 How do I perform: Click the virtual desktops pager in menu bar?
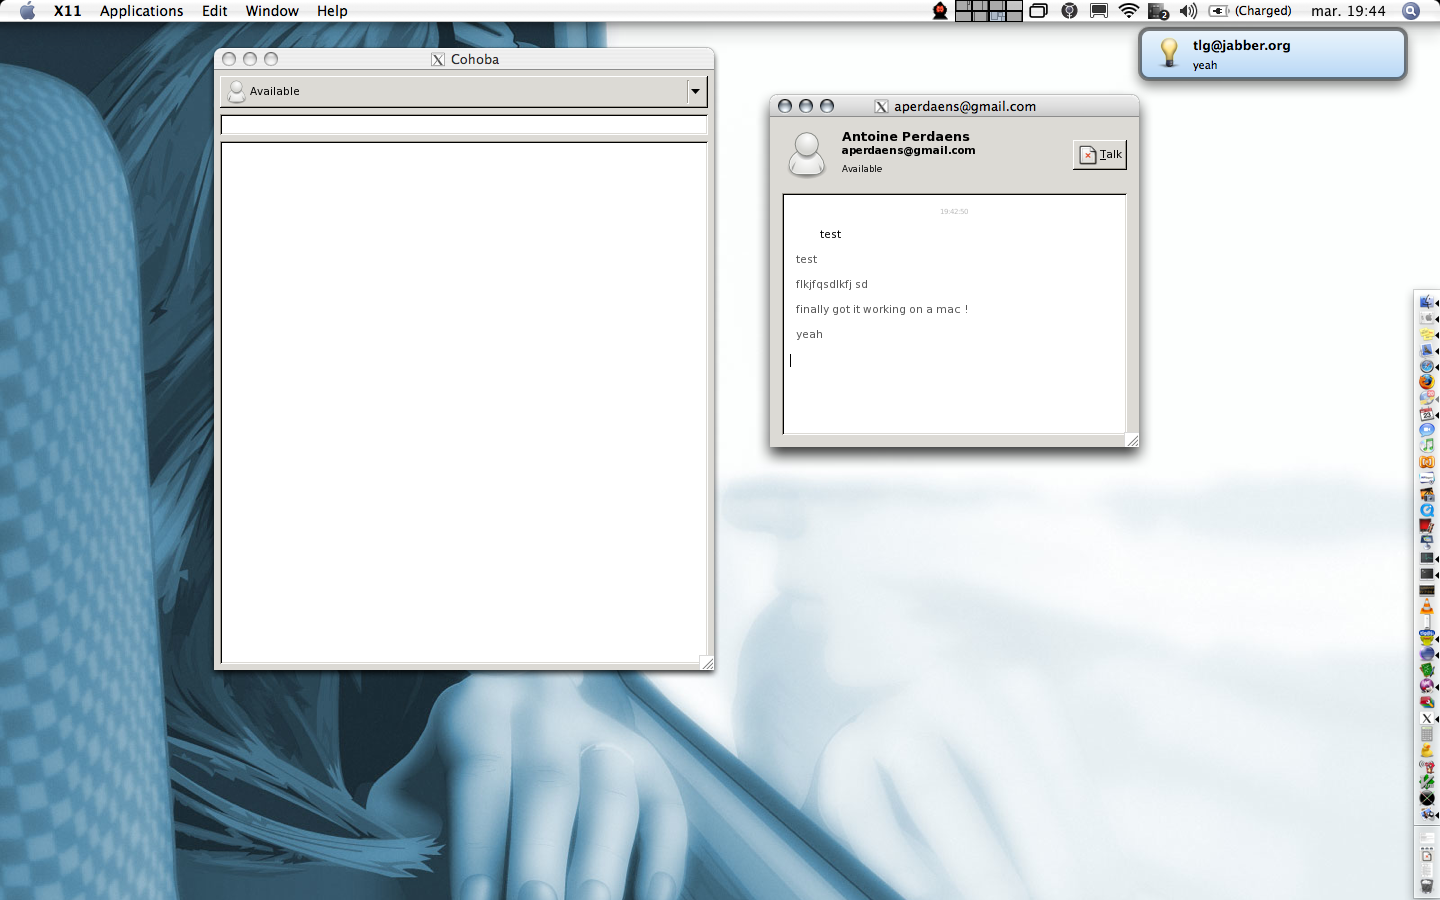point(988,11)
